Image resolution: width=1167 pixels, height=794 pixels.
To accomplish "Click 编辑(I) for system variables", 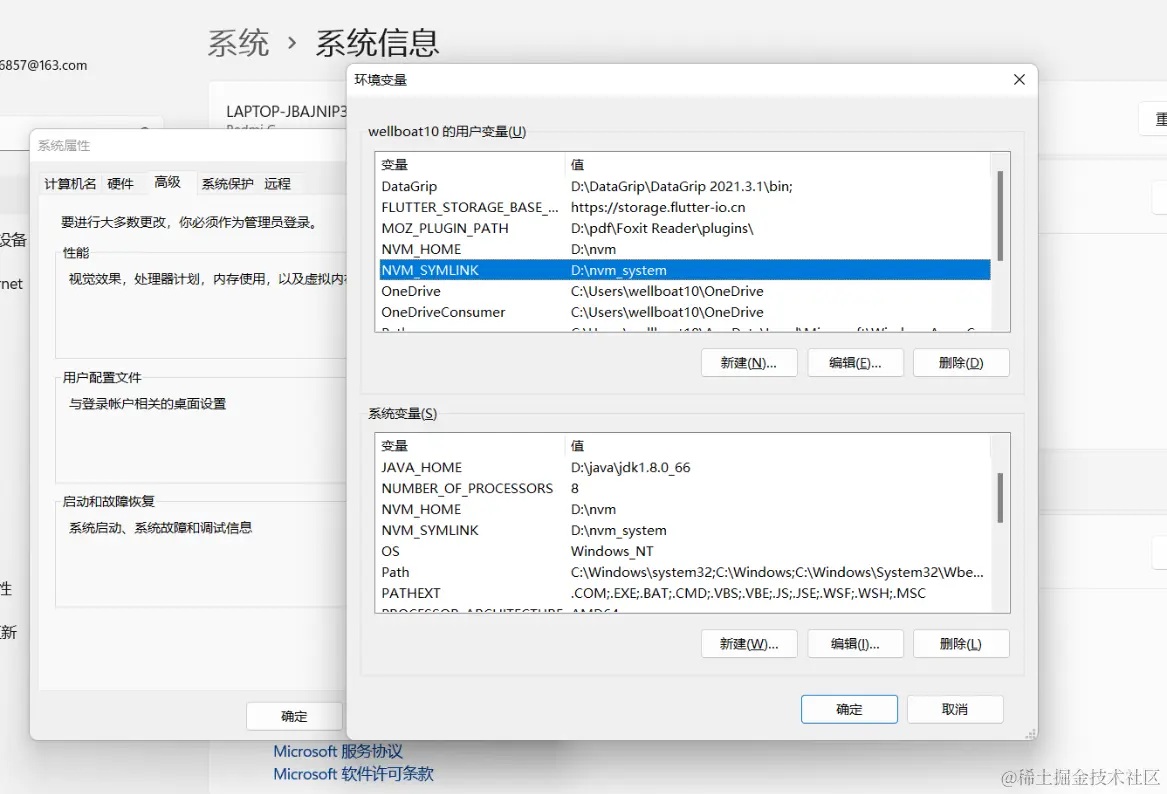I will pyautogui.click(x=855, y=644).
